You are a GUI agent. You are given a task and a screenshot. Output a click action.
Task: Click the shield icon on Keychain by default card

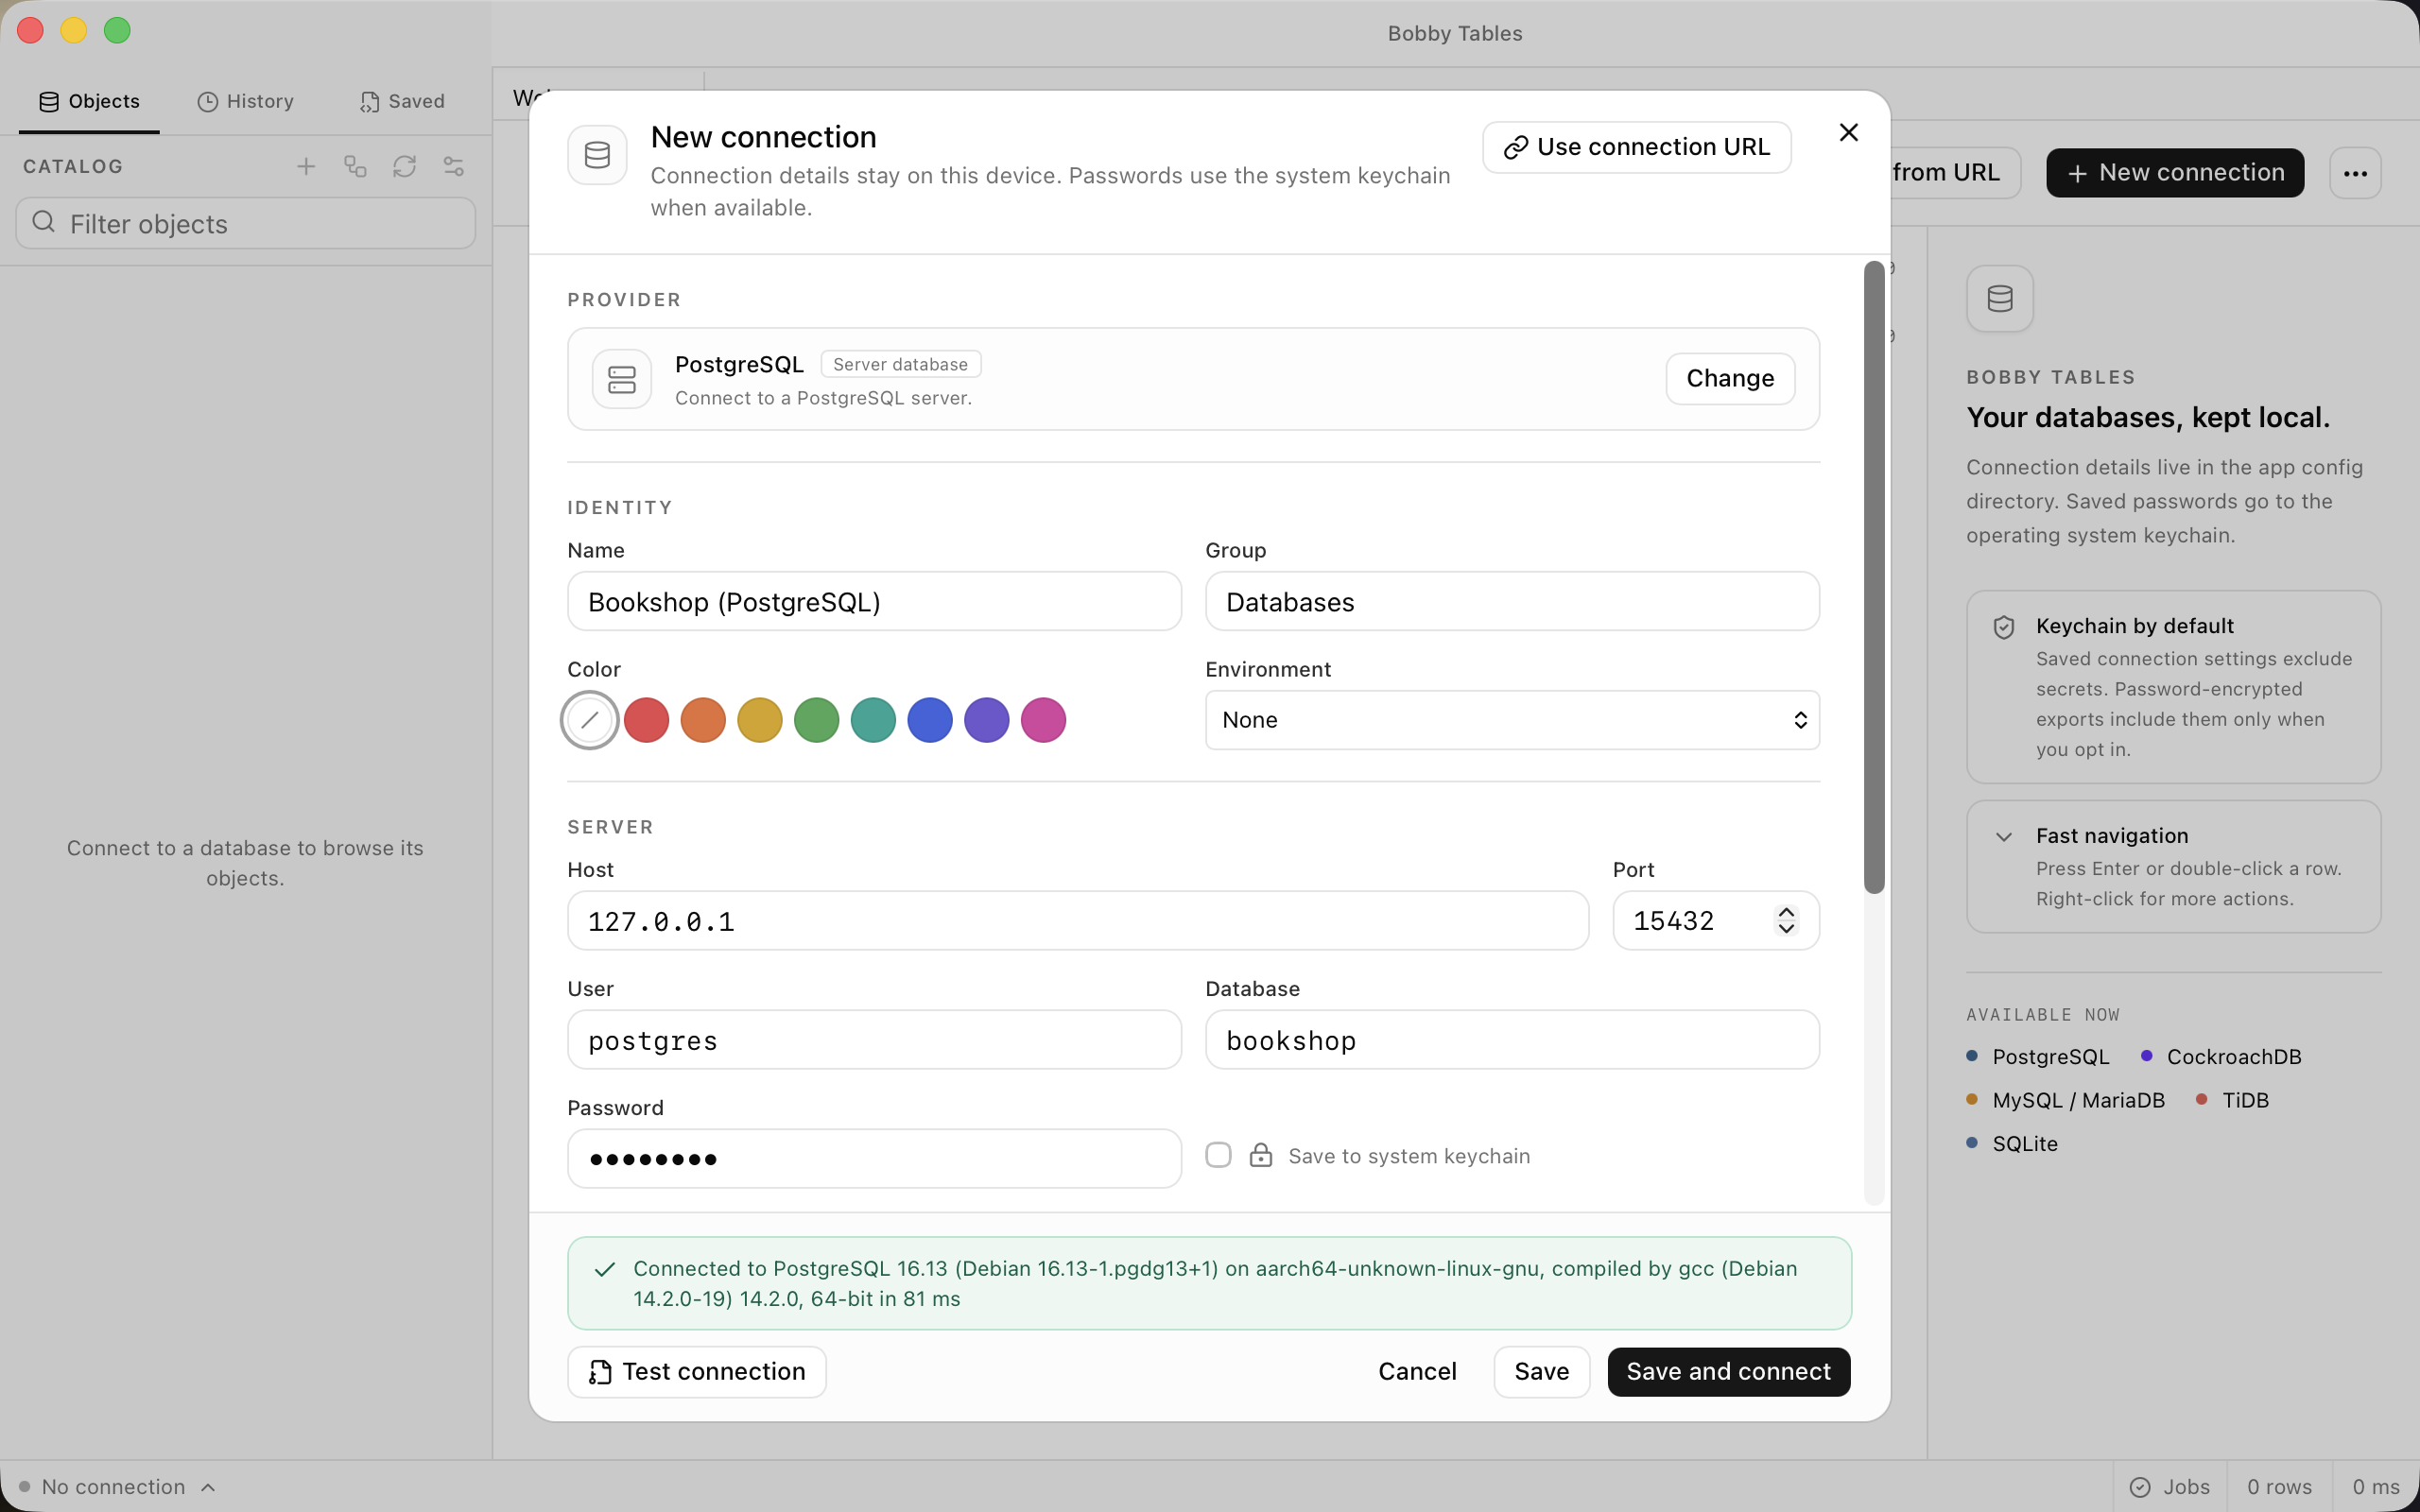tap(2004, 627)
